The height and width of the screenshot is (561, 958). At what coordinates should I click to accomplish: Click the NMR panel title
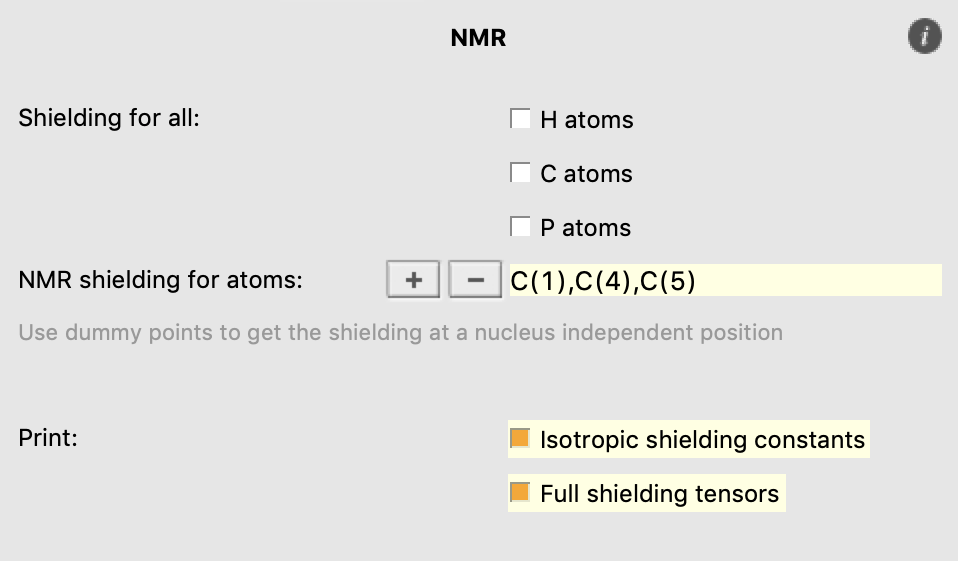pos(478,39)
